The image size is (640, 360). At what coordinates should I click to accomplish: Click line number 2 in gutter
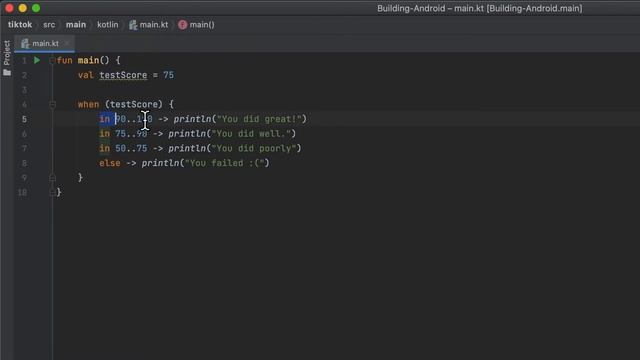24,75
